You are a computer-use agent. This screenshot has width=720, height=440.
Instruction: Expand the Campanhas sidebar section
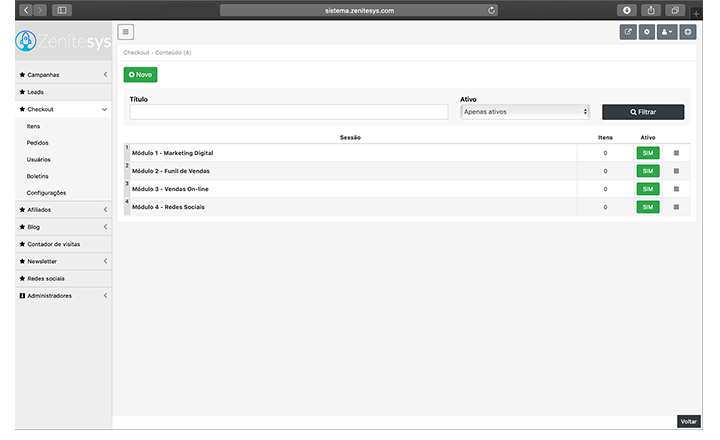point(62,75)
